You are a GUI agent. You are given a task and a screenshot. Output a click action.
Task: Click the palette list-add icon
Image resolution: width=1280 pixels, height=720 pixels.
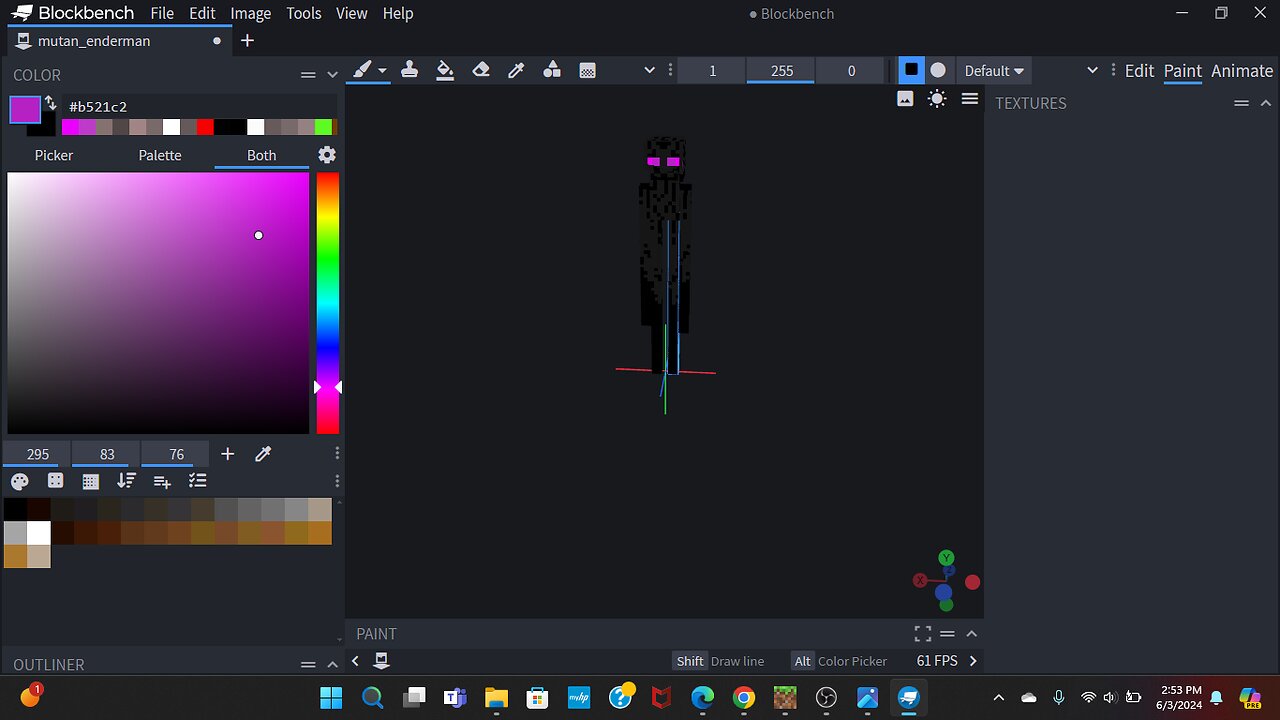coord(162,481)
